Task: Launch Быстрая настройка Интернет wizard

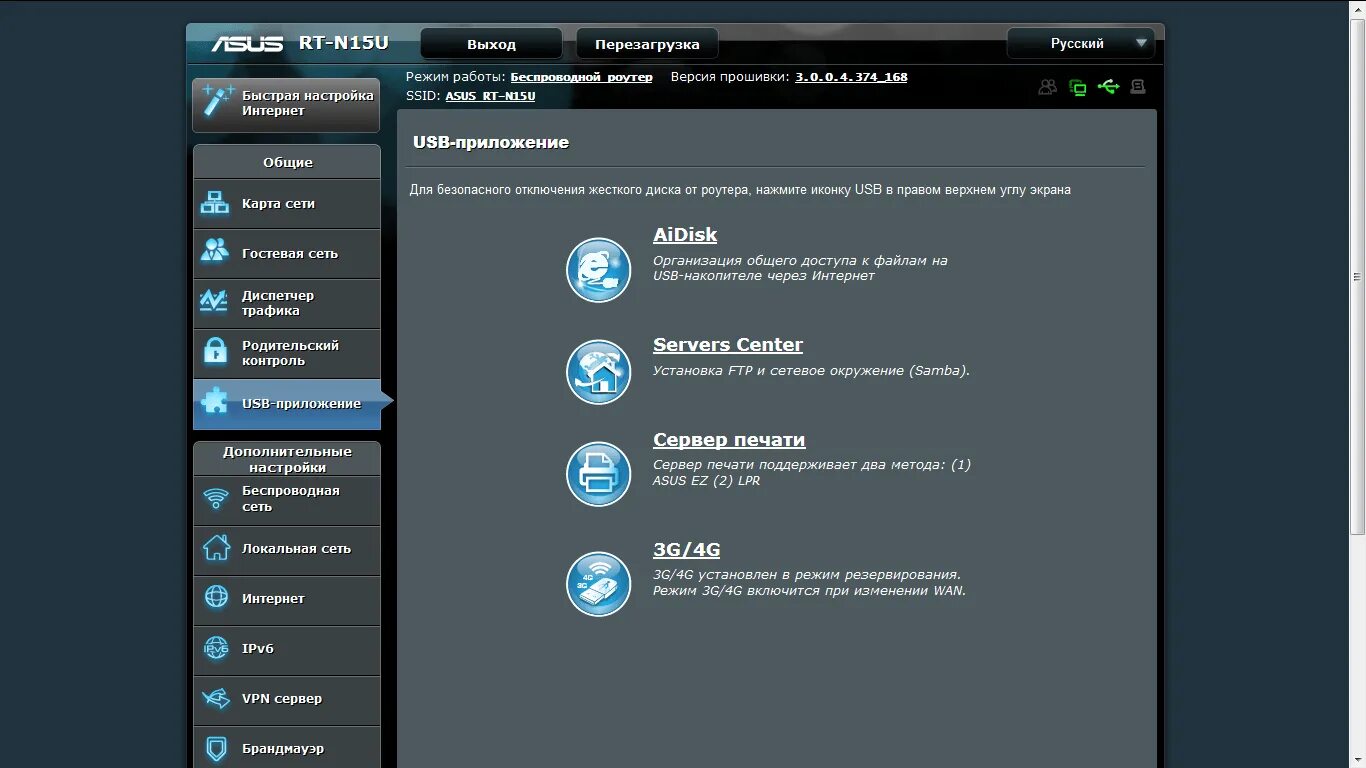Action: (286, 104)
